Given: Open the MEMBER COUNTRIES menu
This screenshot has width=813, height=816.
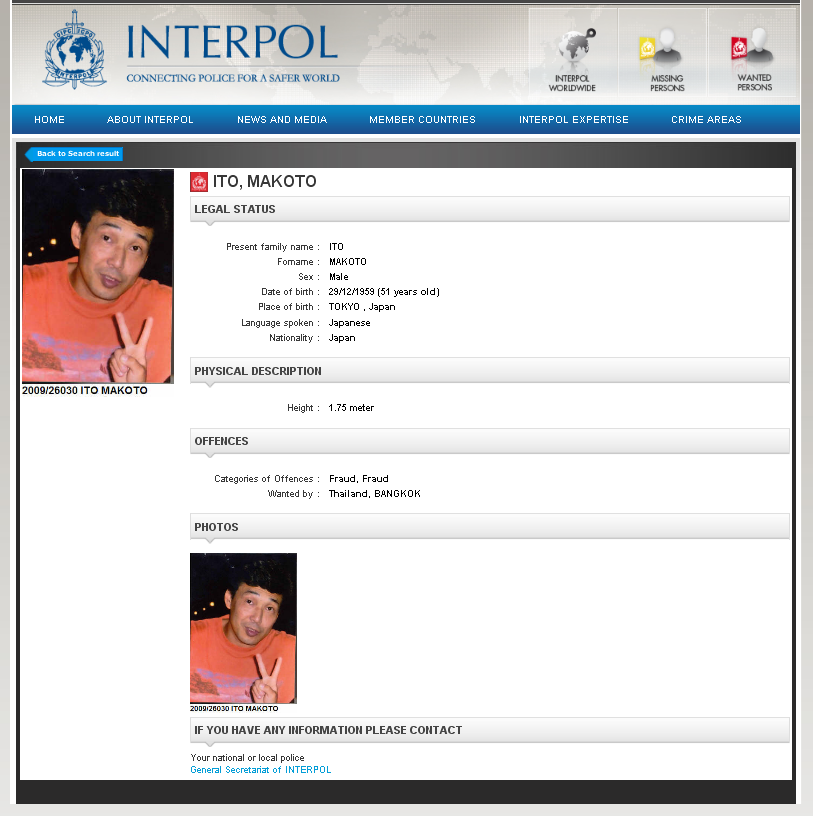Looking at the screenshot, I should point(422,120).
